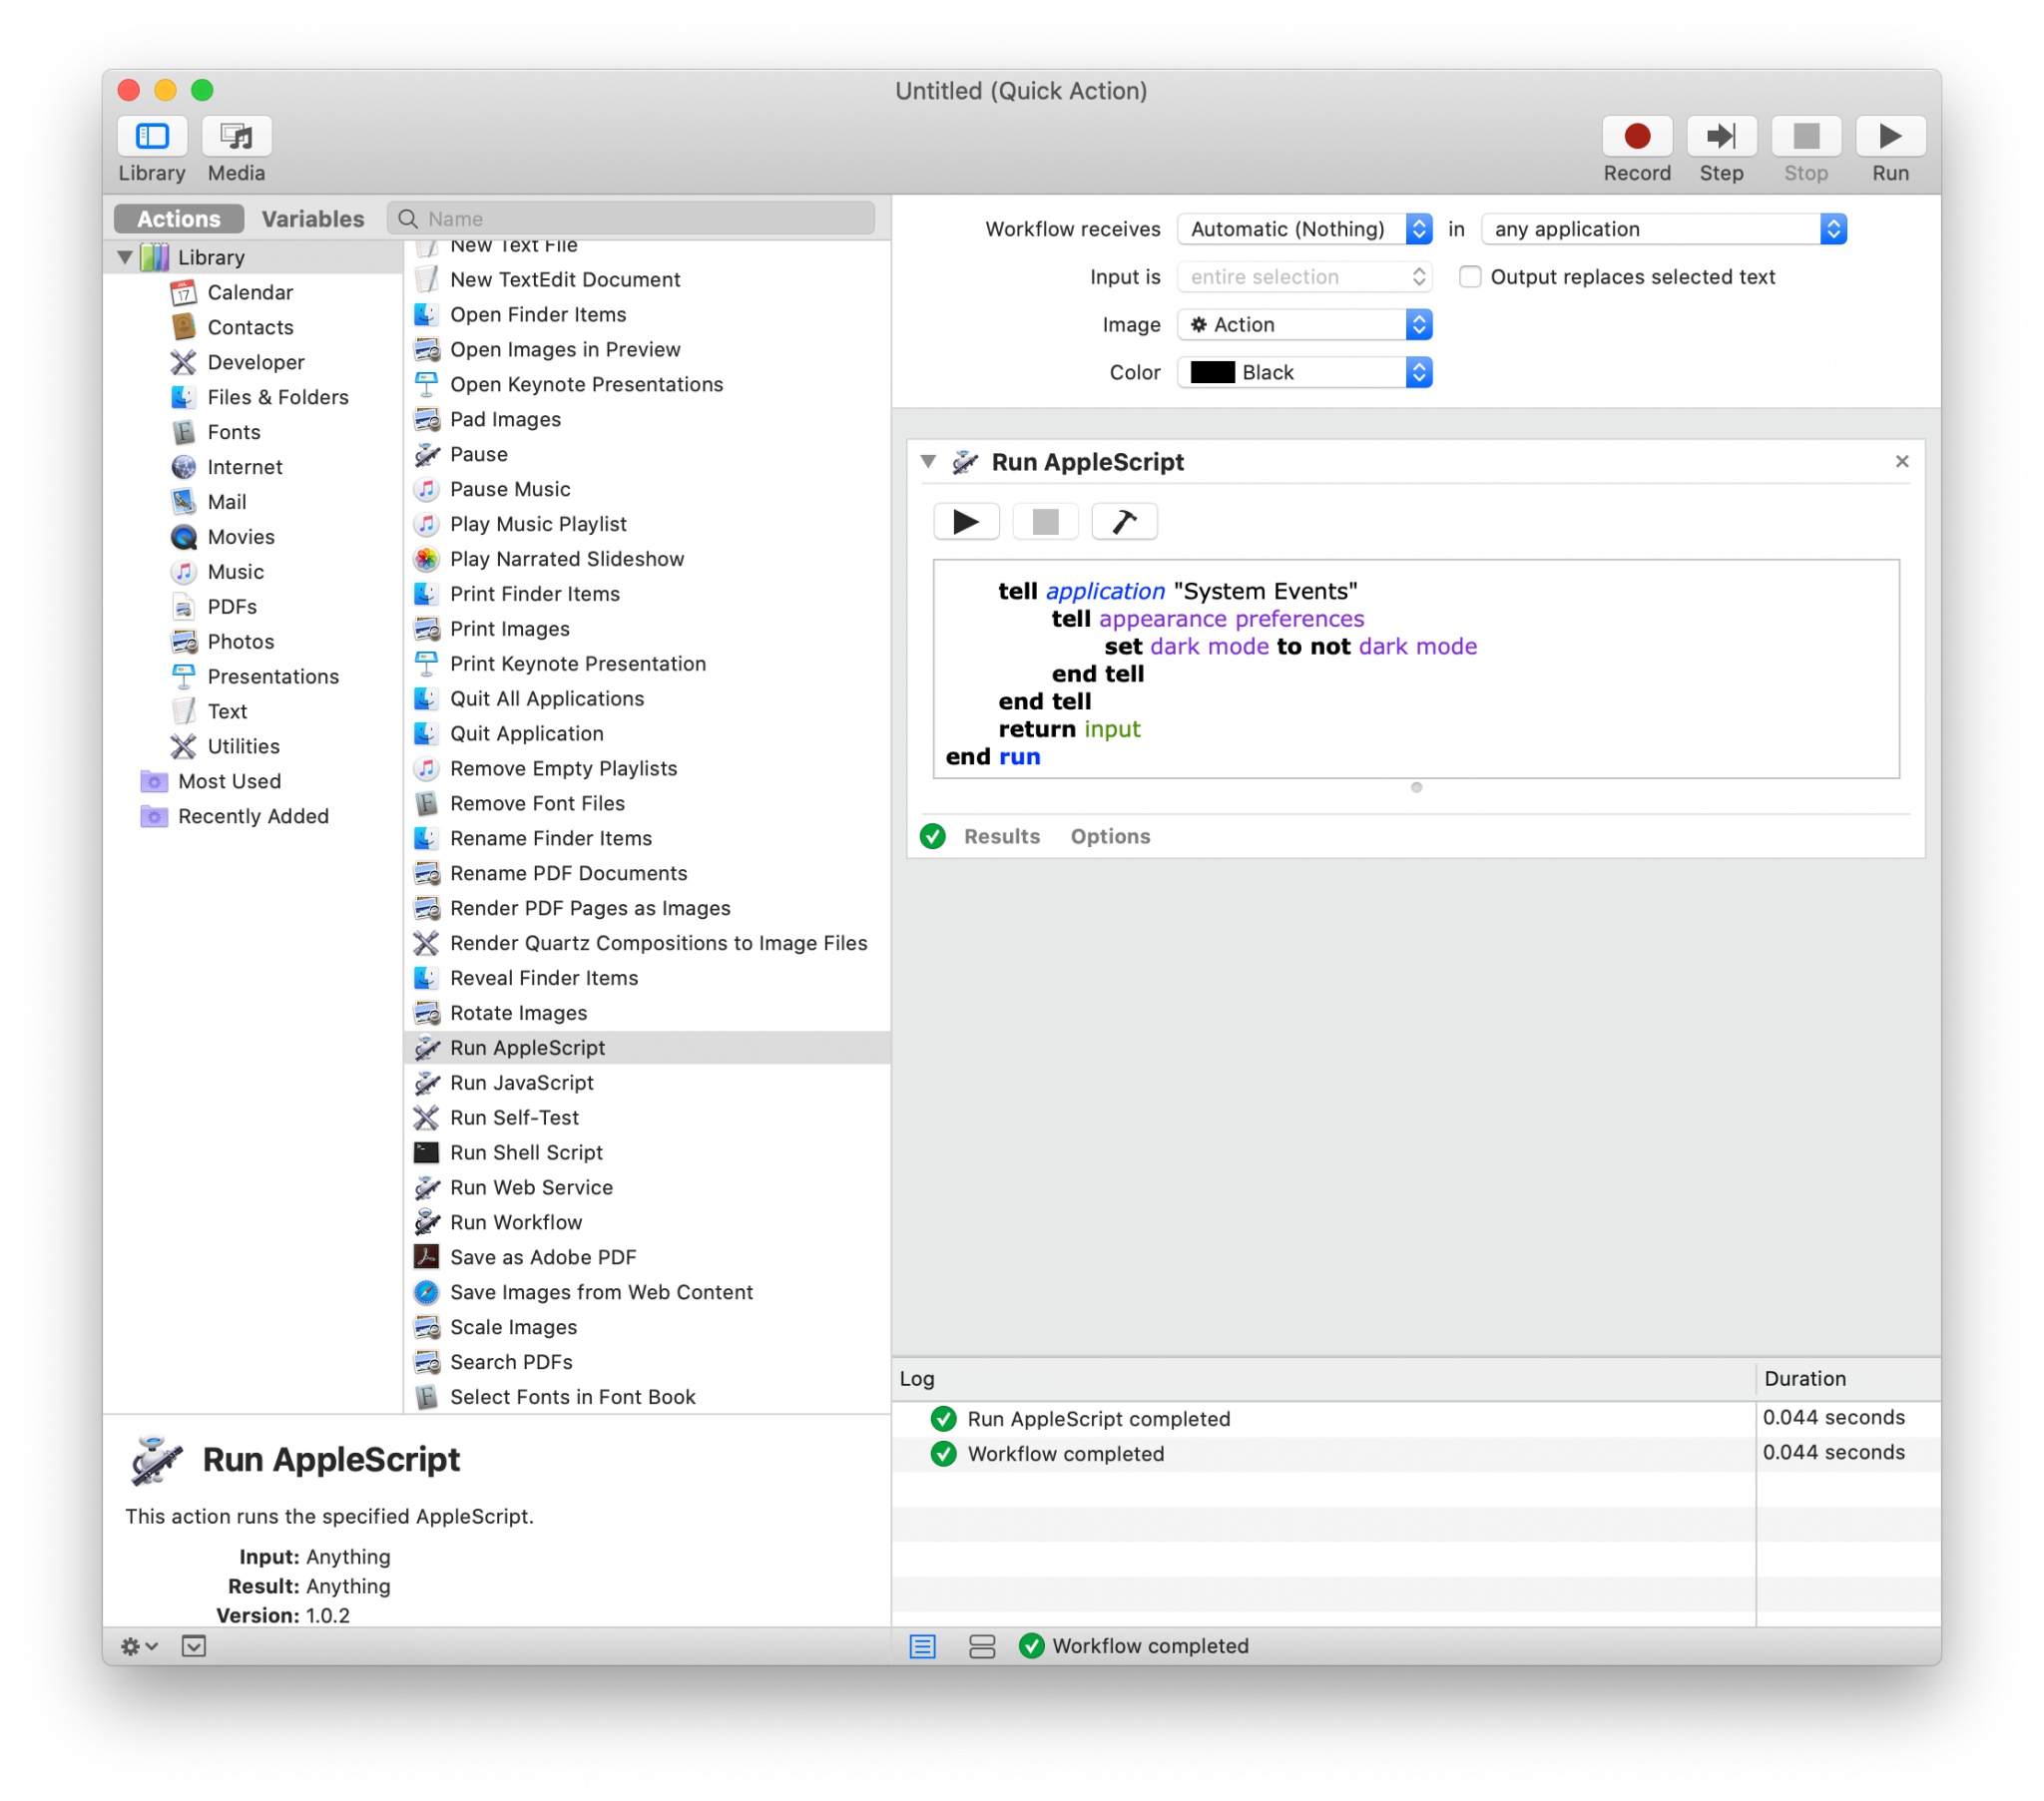Open the 'any application' dropdown
The image size is (2044, 1801).
(1663, 229)
